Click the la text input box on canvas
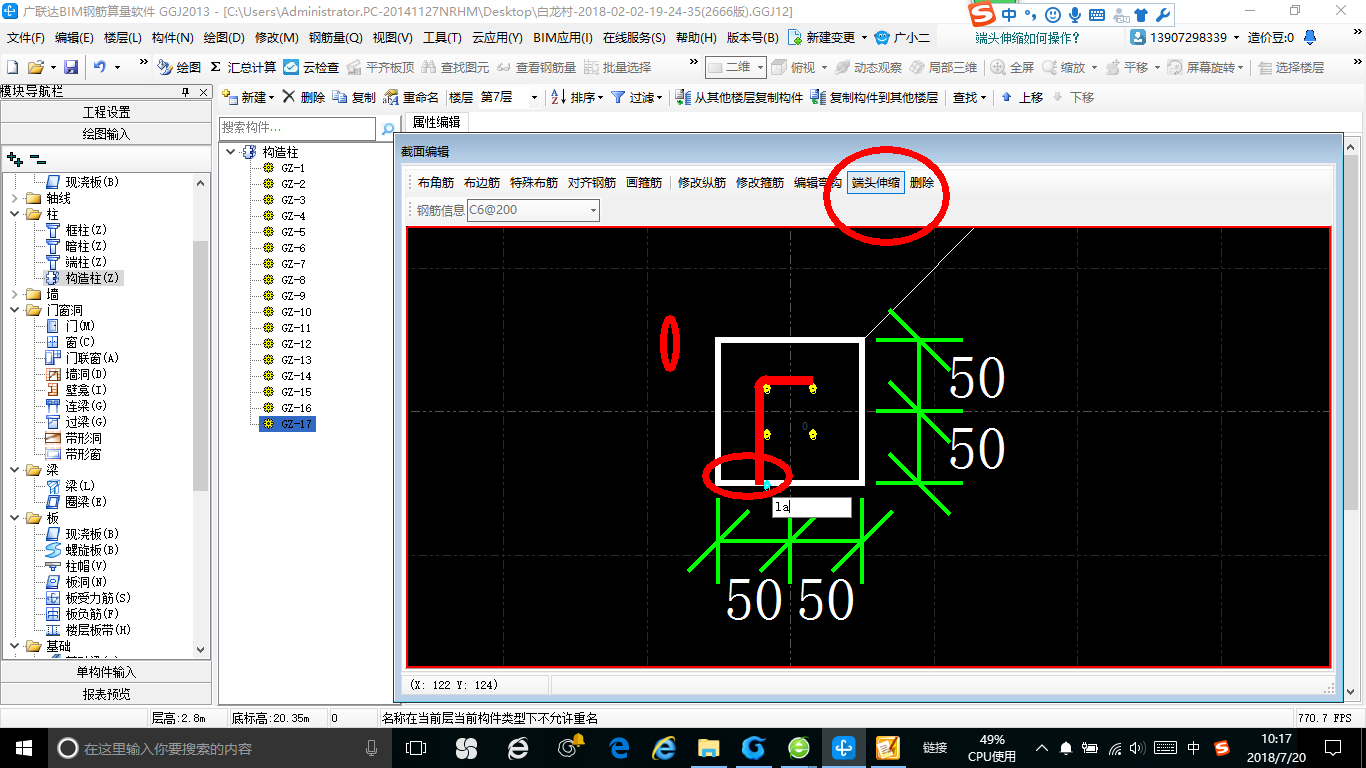 click(811, 507)
